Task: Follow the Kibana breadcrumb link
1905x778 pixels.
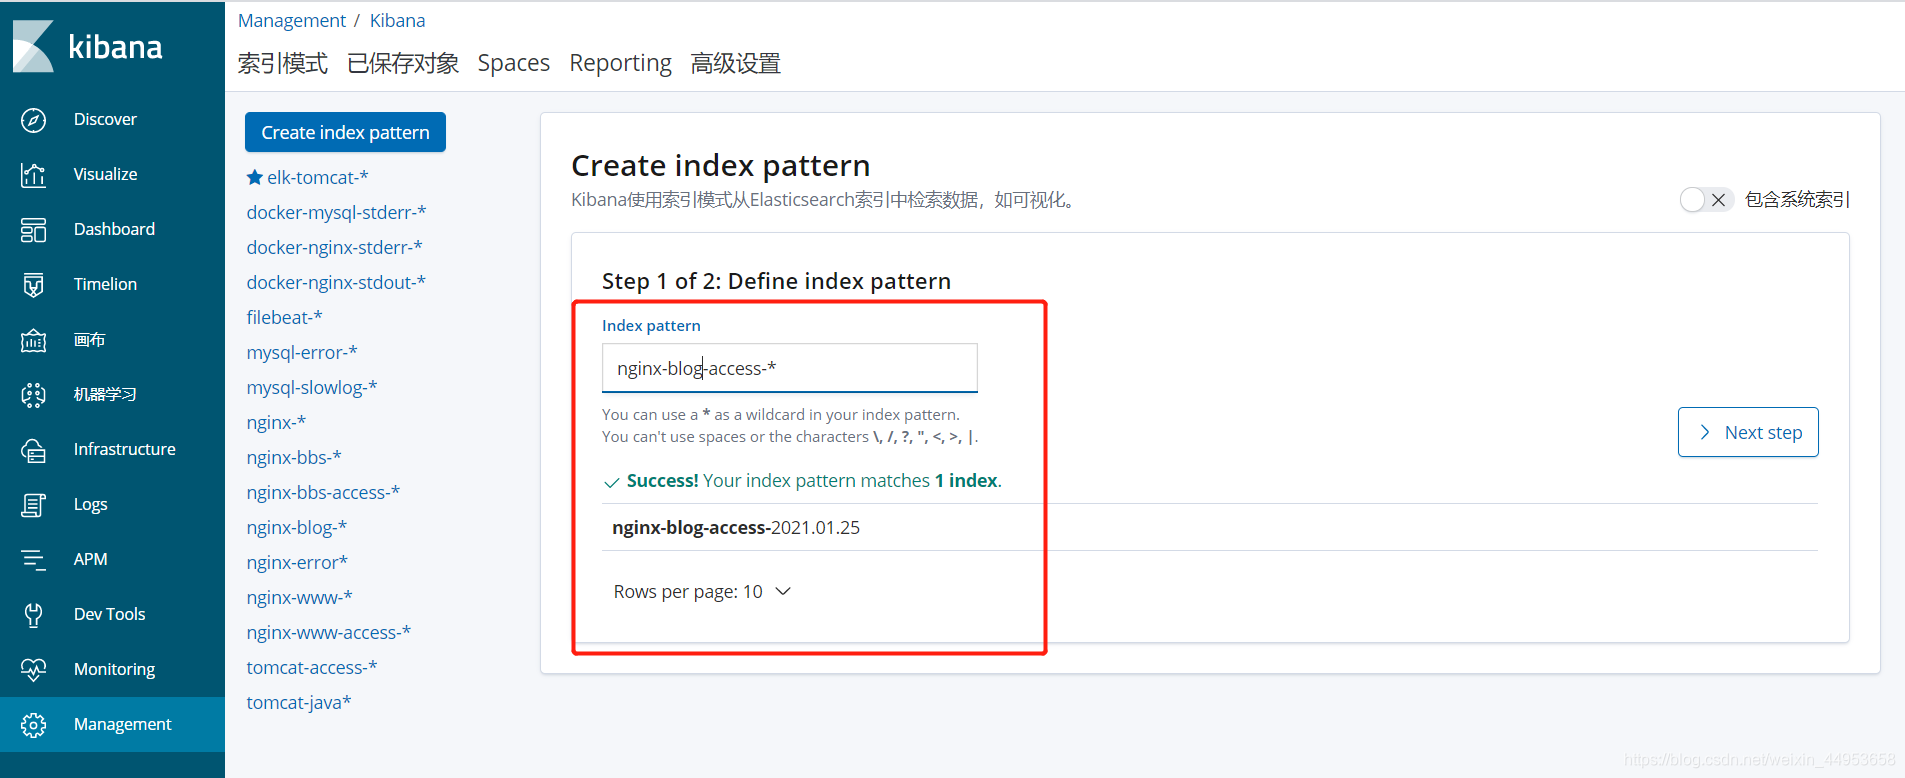Action: tap(397, 20)
